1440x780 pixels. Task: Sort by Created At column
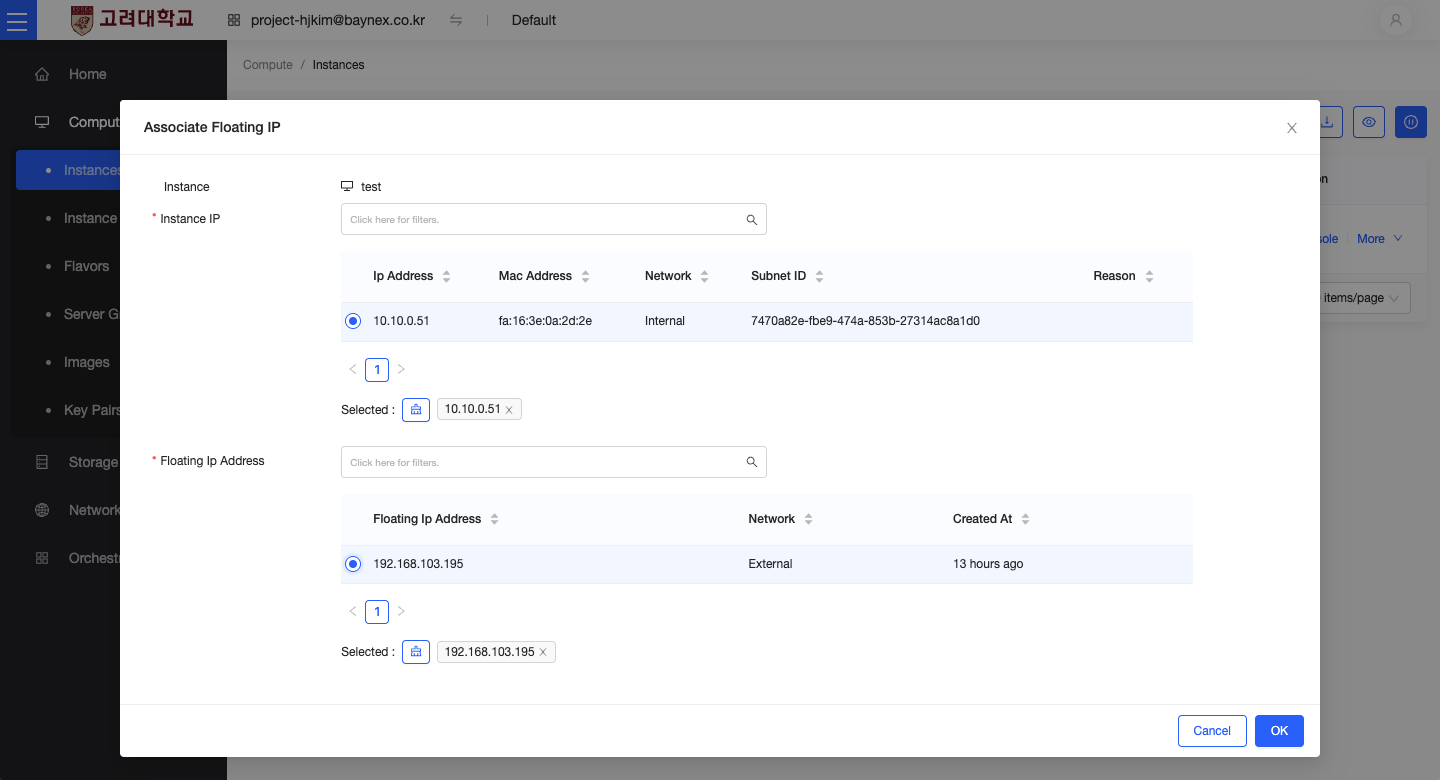pos(1025,519)
